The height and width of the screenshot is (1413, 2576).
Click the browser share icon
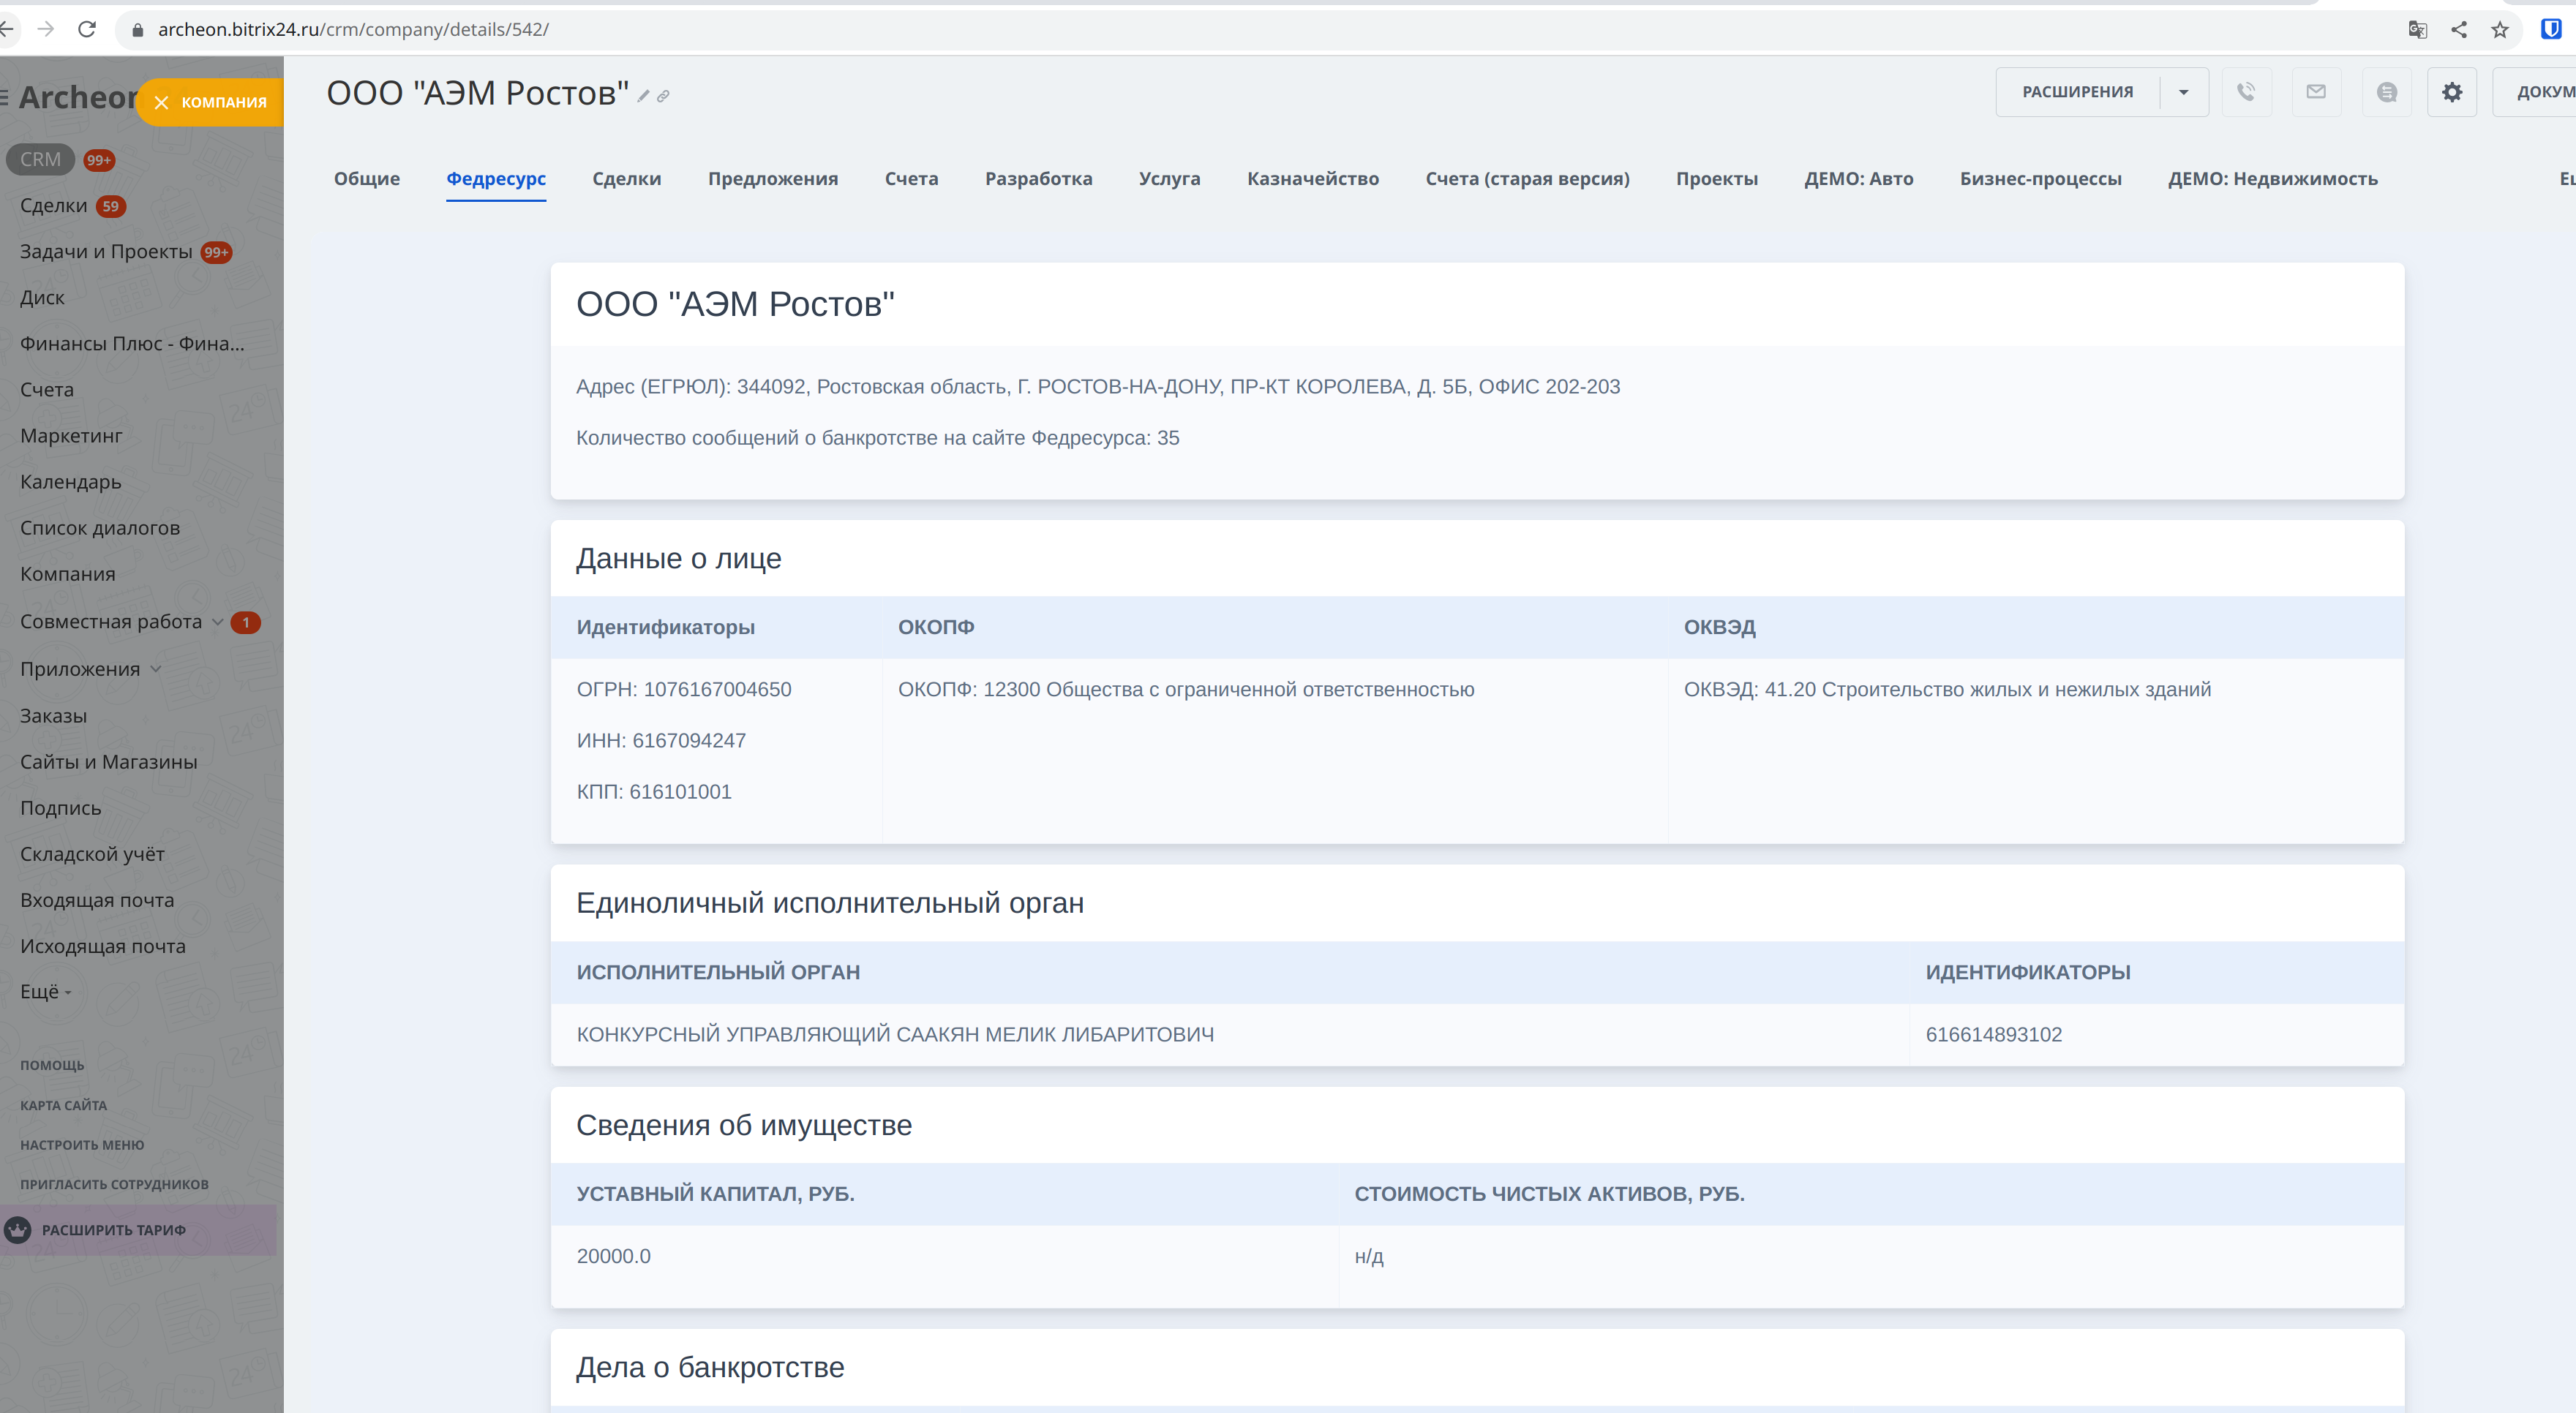[2459, 29]
